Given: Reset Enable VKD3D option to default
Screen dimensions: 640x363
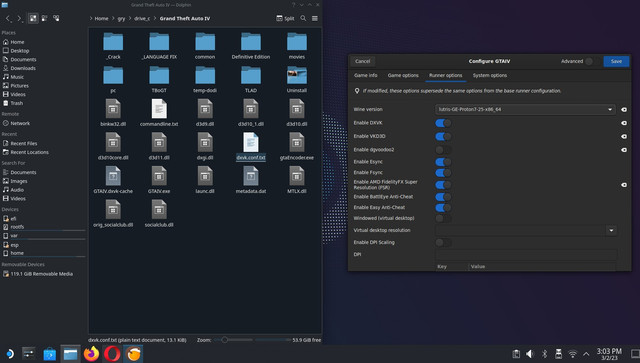Looking at the screenshot, I should [624, 136].
